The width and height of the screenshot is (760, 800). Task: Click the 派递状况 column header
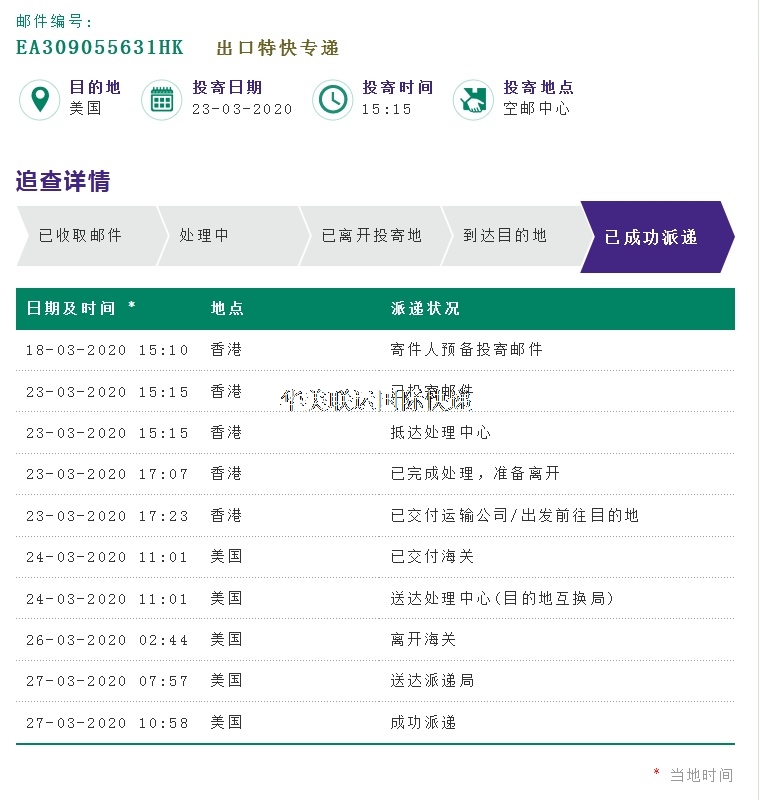click(x=425, y=308)
